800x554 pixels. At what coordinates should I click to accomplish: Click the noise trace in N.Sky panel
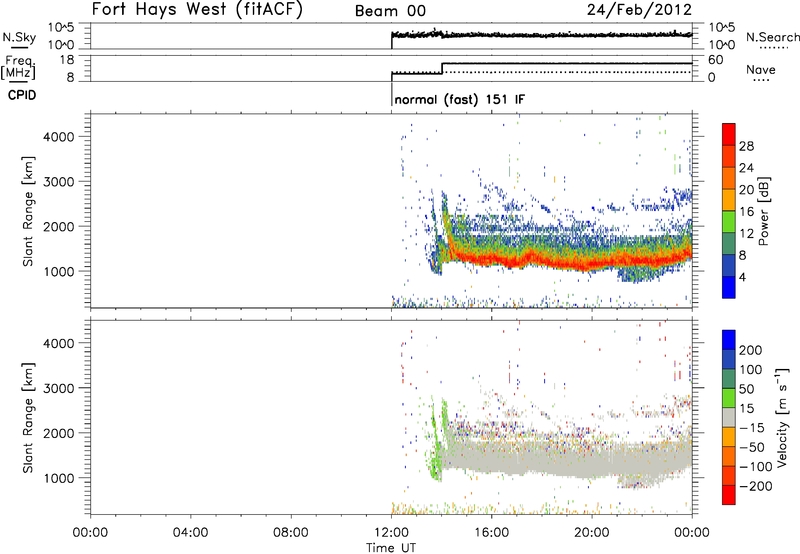[541, 35]
